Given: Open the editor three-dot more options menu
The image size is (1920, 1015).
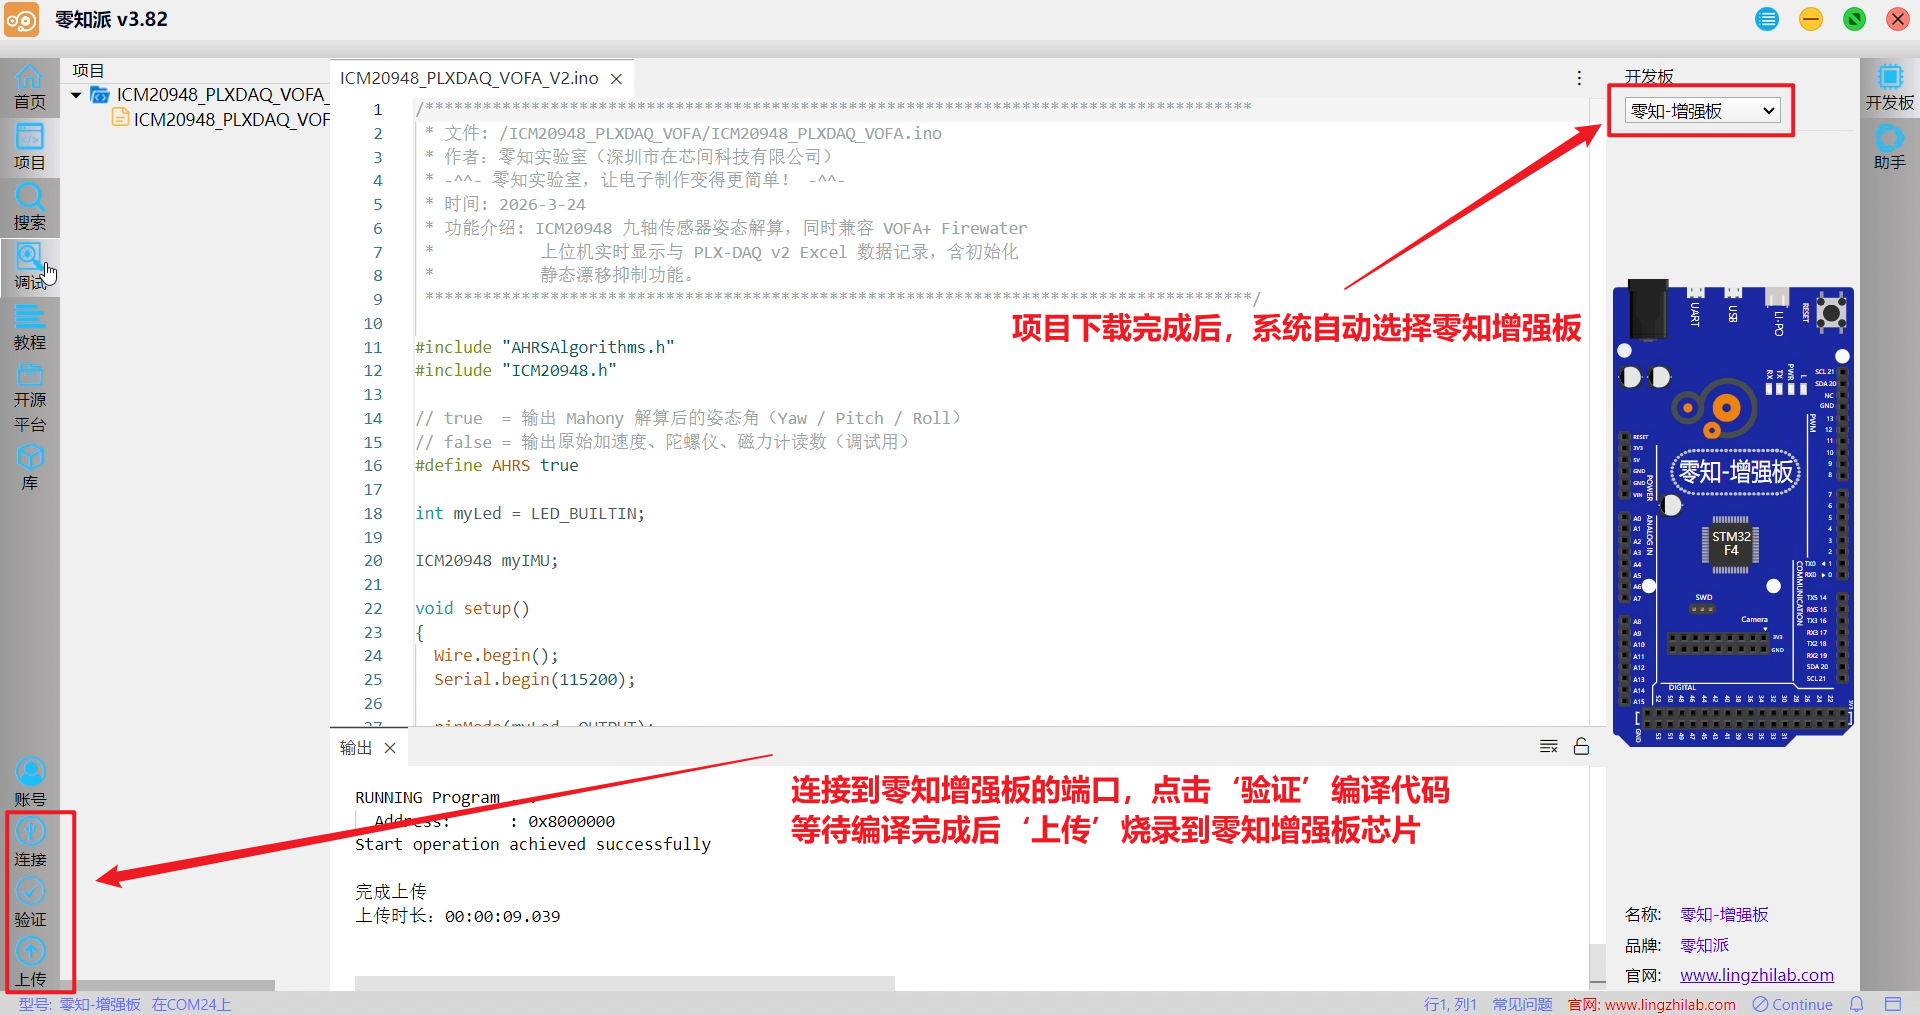Looking at the screenshot, I should point(1579,78).
